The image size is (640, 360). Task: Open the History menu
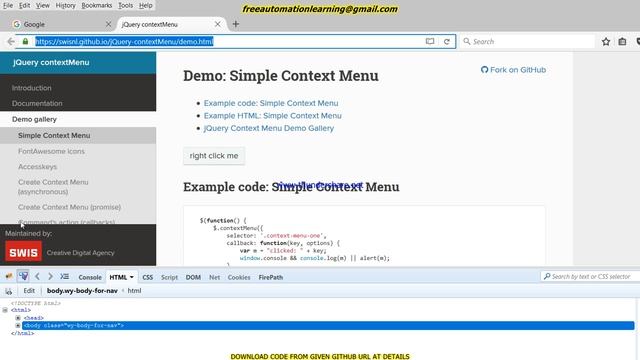pyautogui.click(x=65, y=5)
